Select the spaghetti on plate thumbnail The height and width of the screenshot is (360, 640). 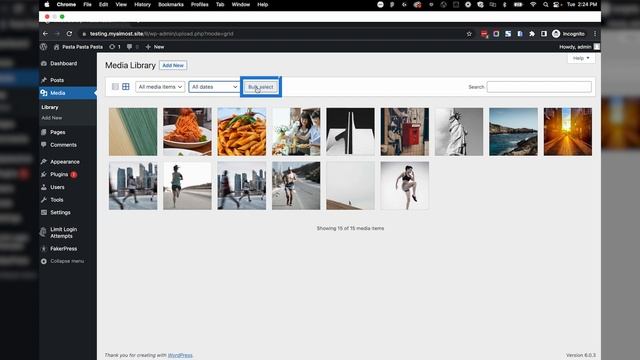tap(187, 131)
